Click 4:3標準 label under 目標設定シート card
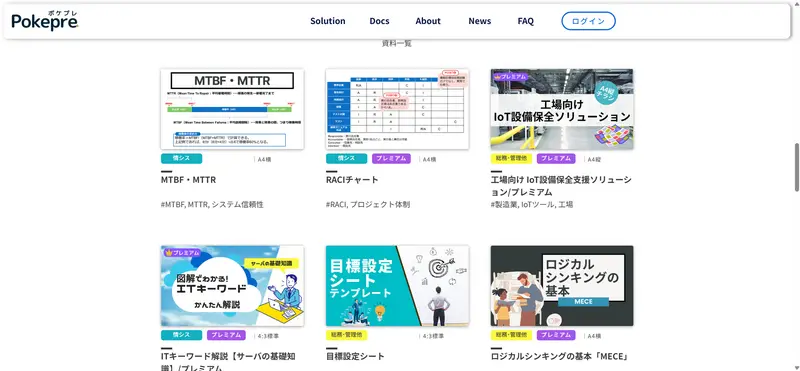Screen dimensions: 800x371 point(433,336)
